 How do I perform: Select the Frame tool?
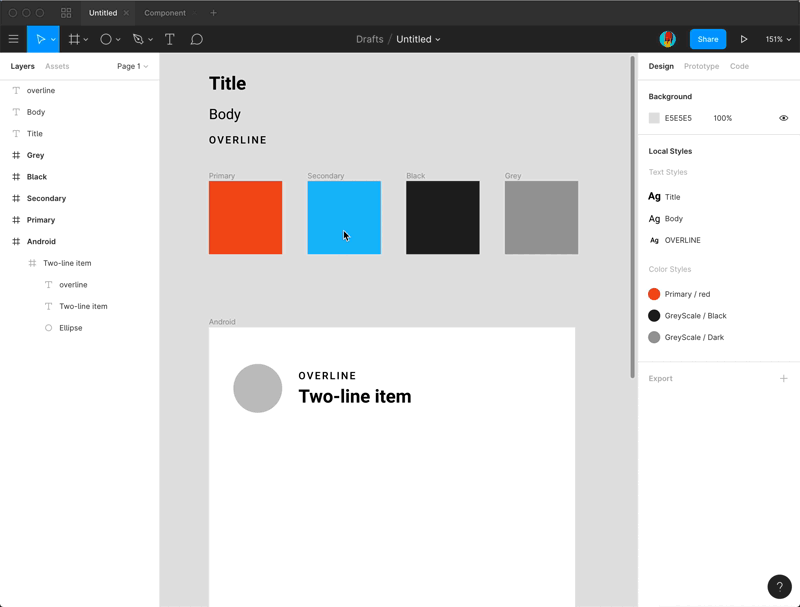click(x=74, y=39)
